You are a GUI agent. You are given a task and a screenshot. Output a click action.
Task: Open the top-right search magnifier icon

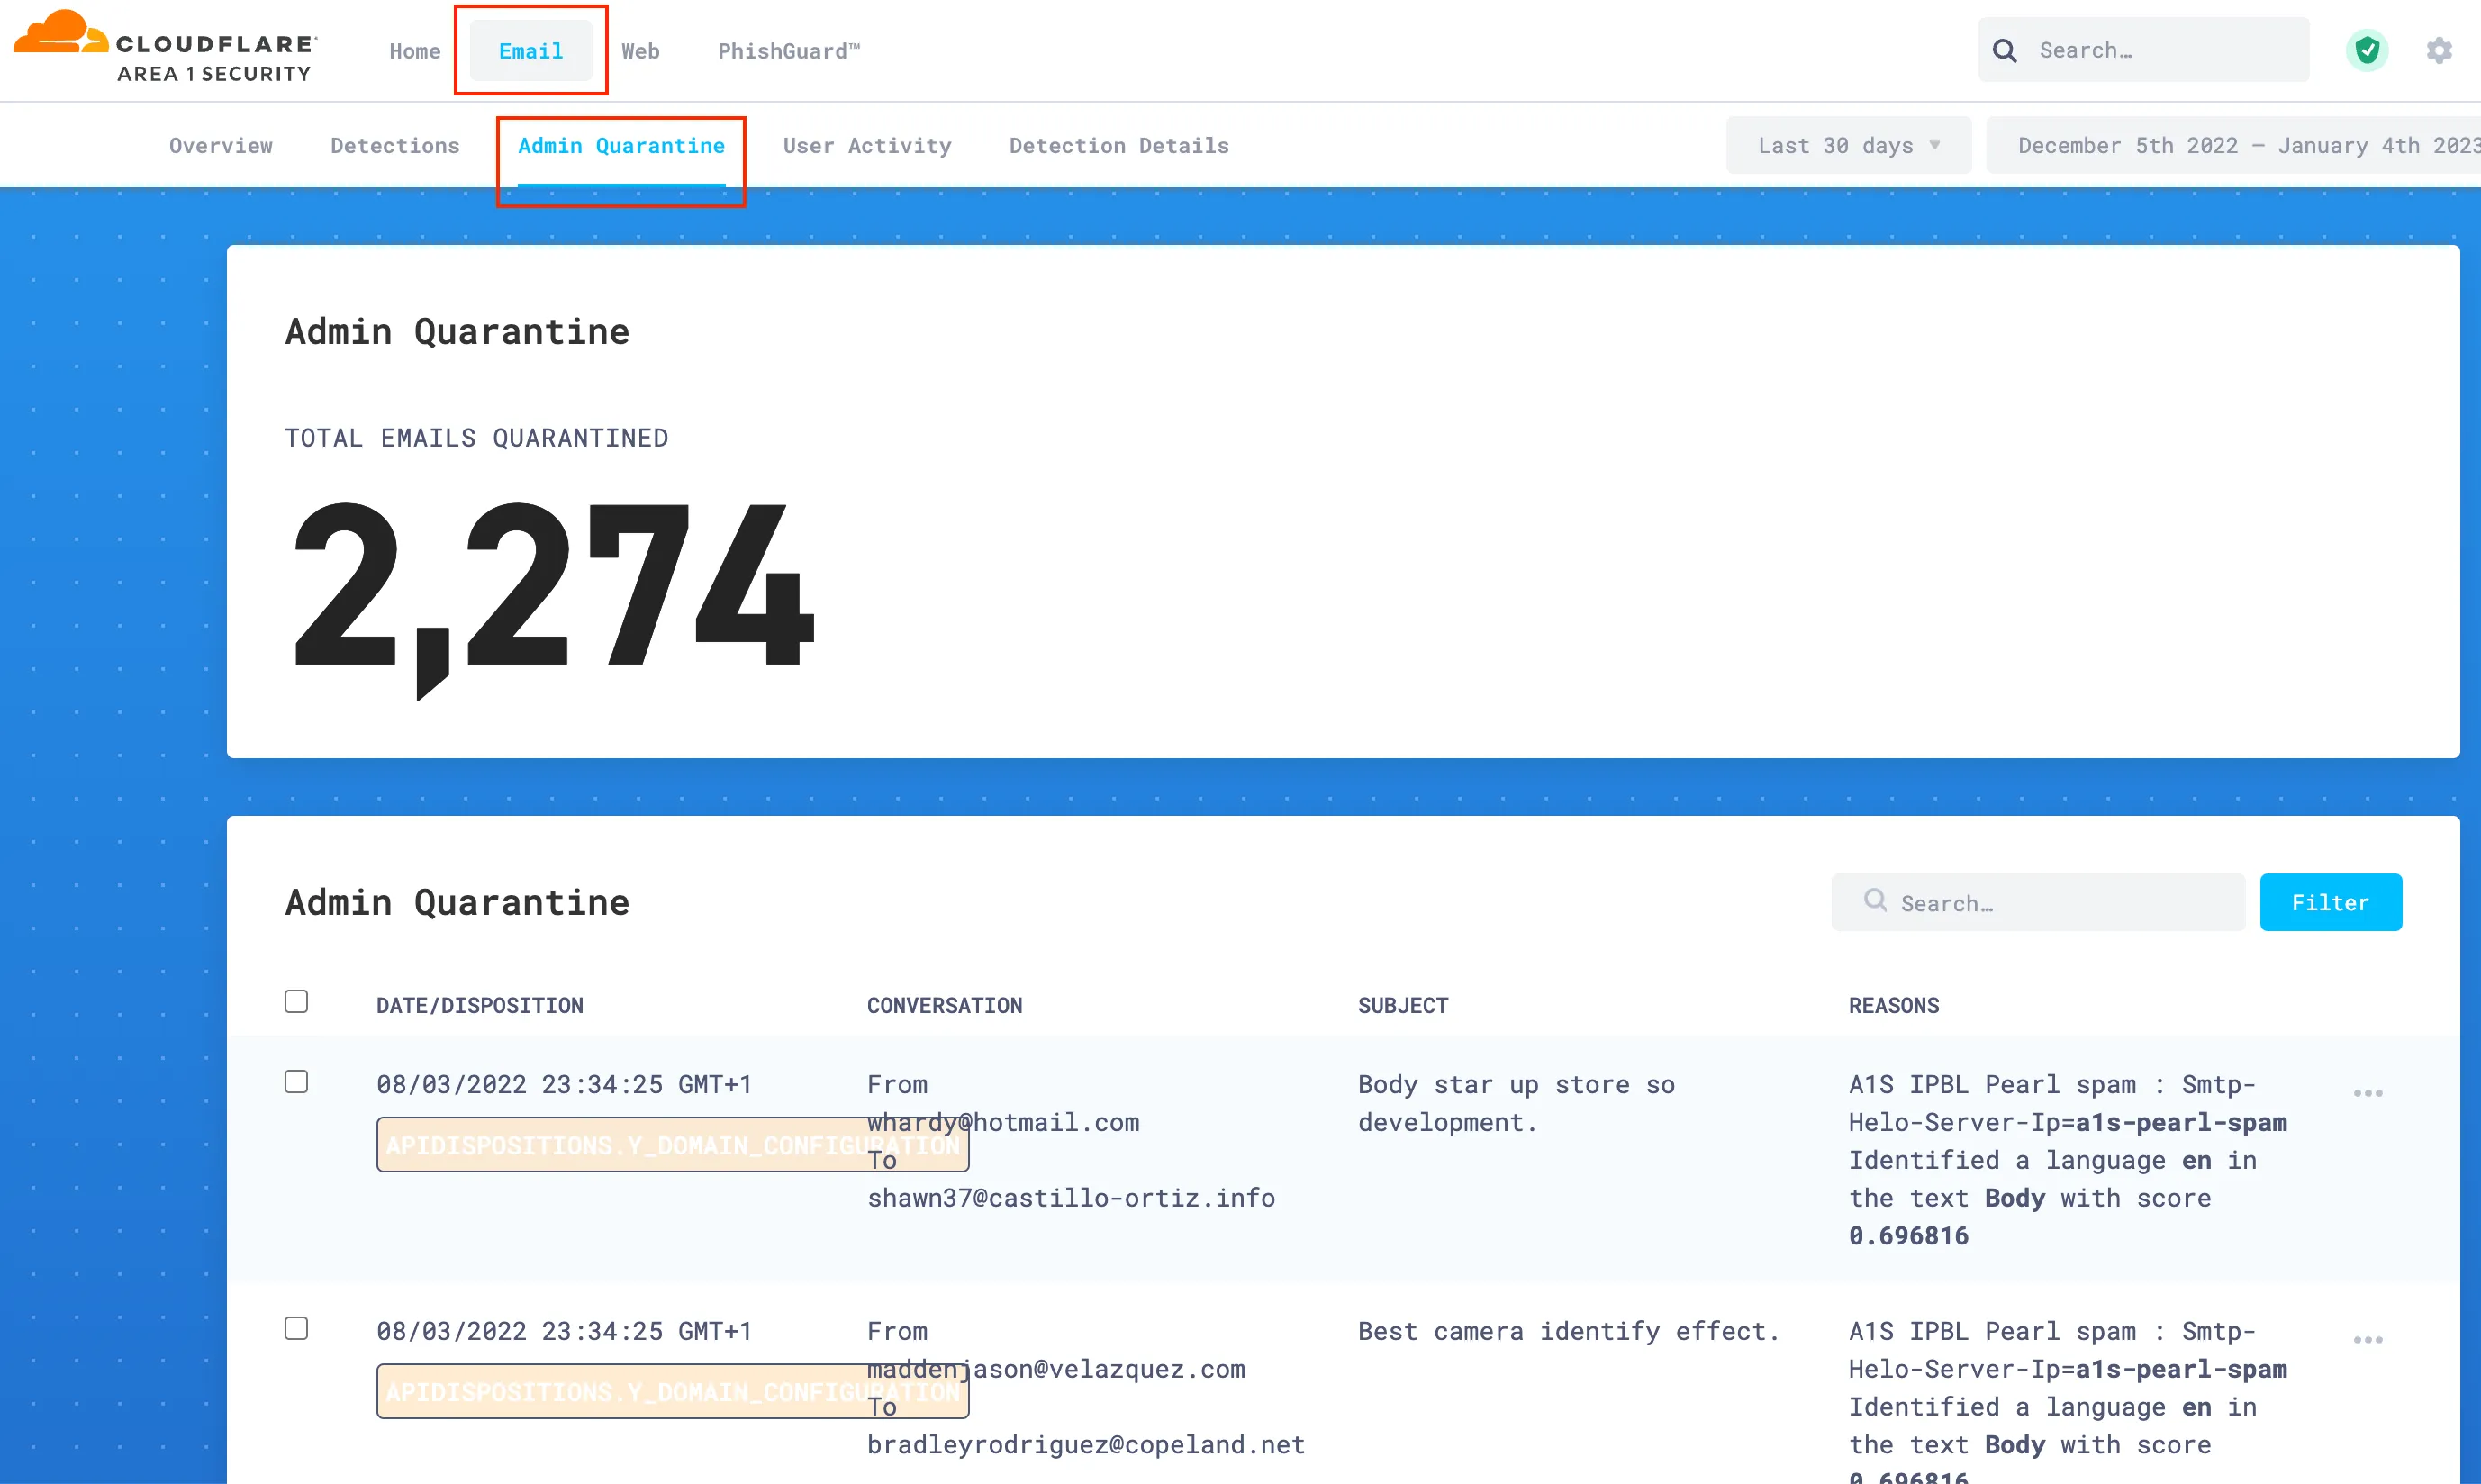click(2005, 49)
